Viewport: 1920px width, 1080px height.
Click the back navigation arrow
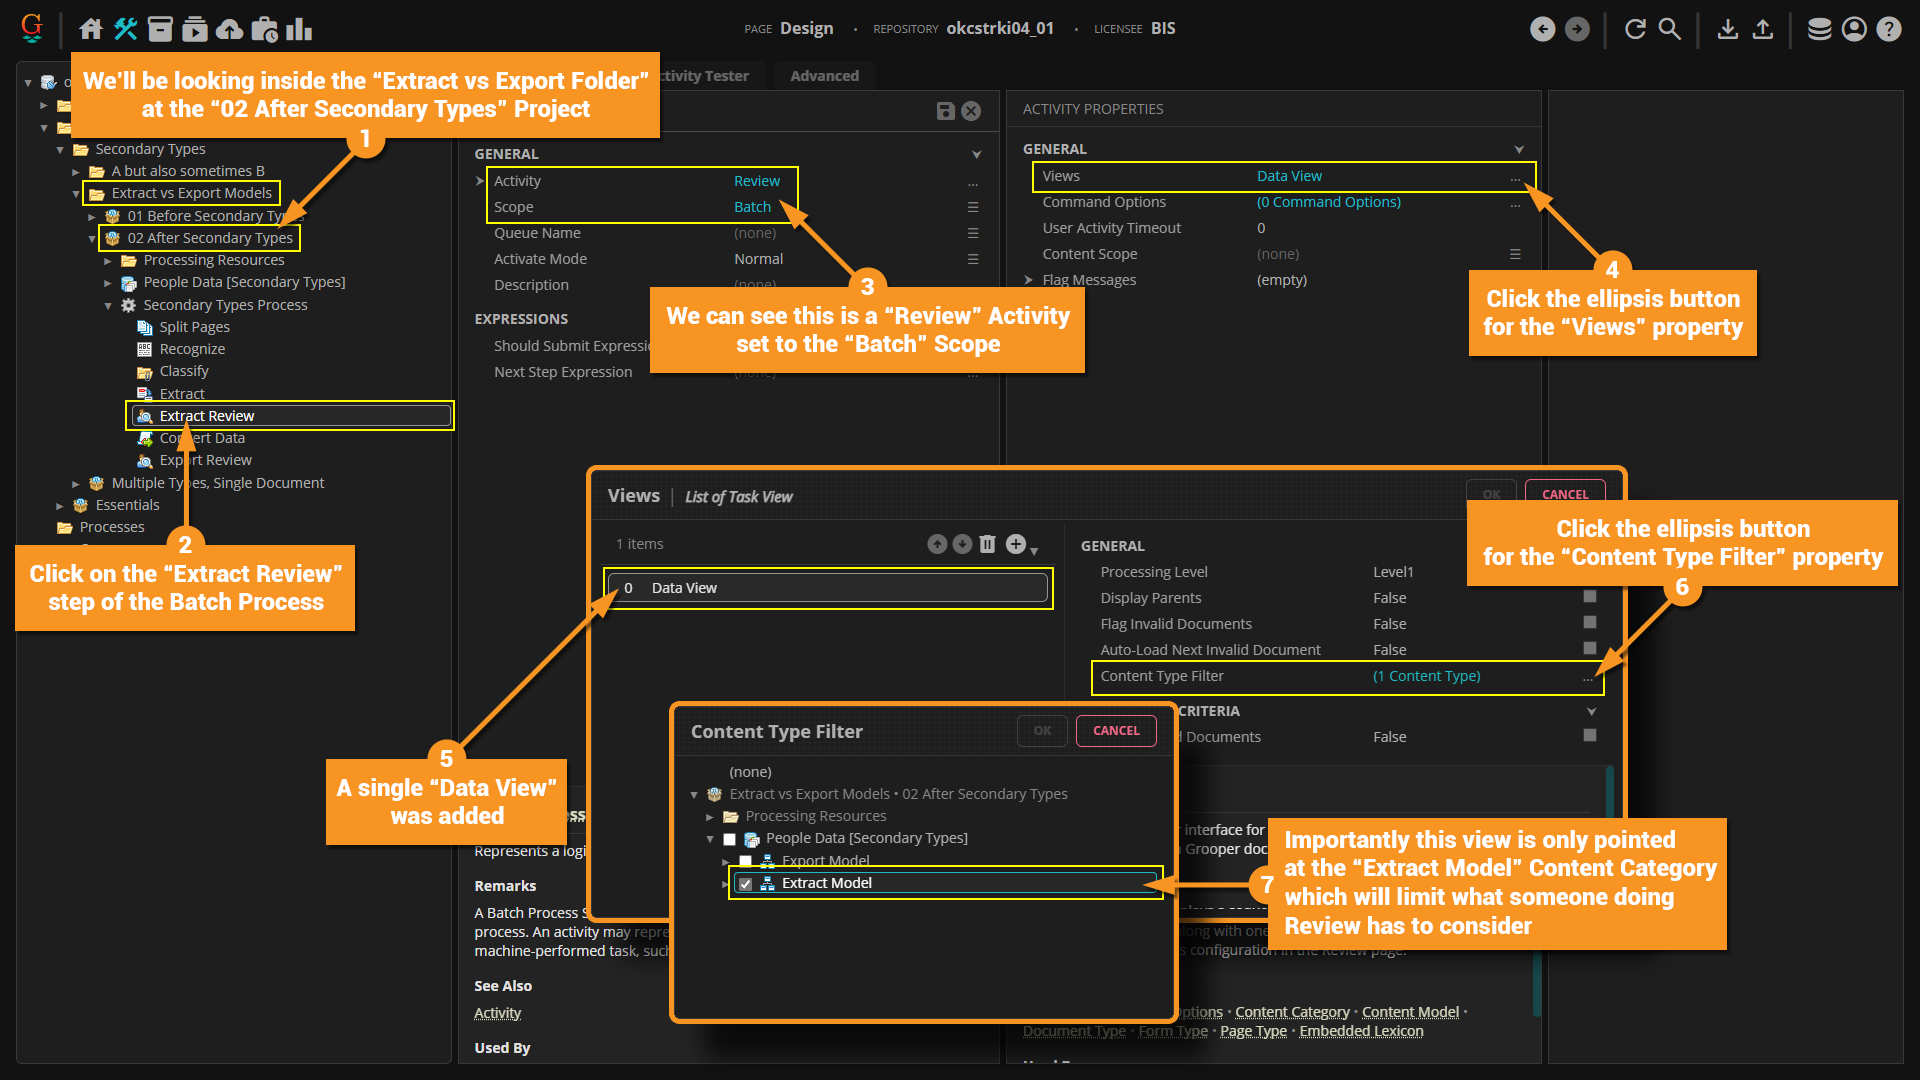[x=1542, y=29]
